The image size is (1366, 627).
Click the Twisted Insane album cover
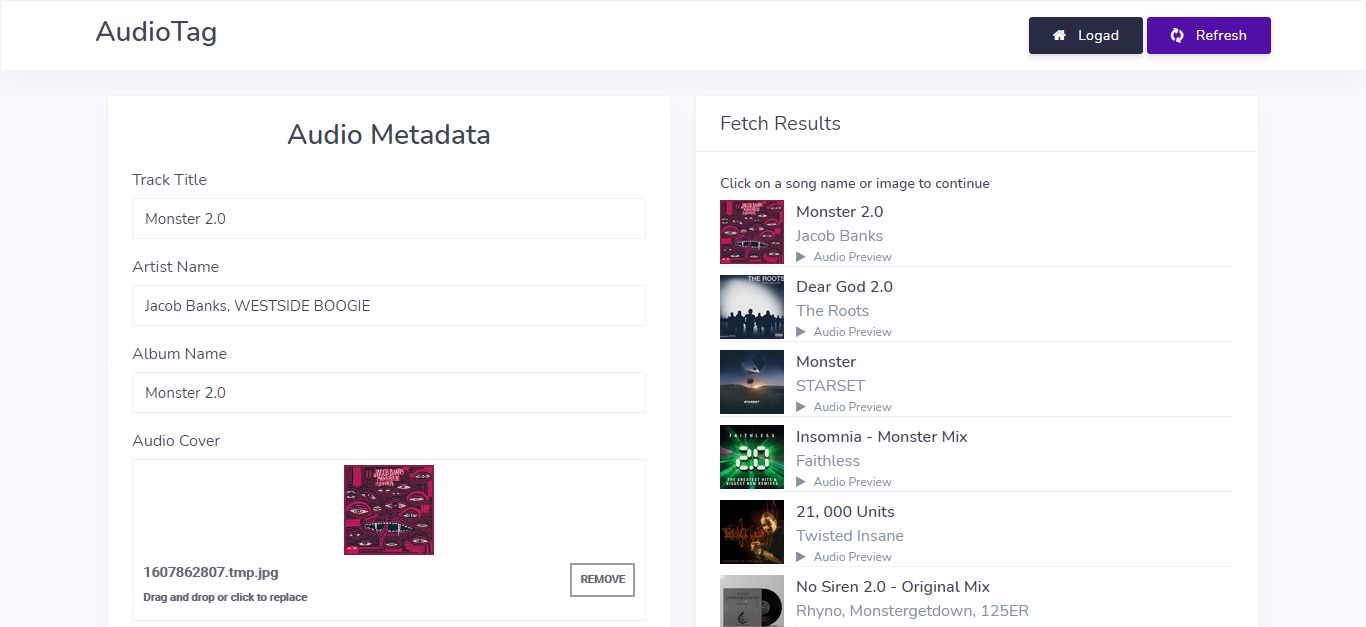coord(752,532)
